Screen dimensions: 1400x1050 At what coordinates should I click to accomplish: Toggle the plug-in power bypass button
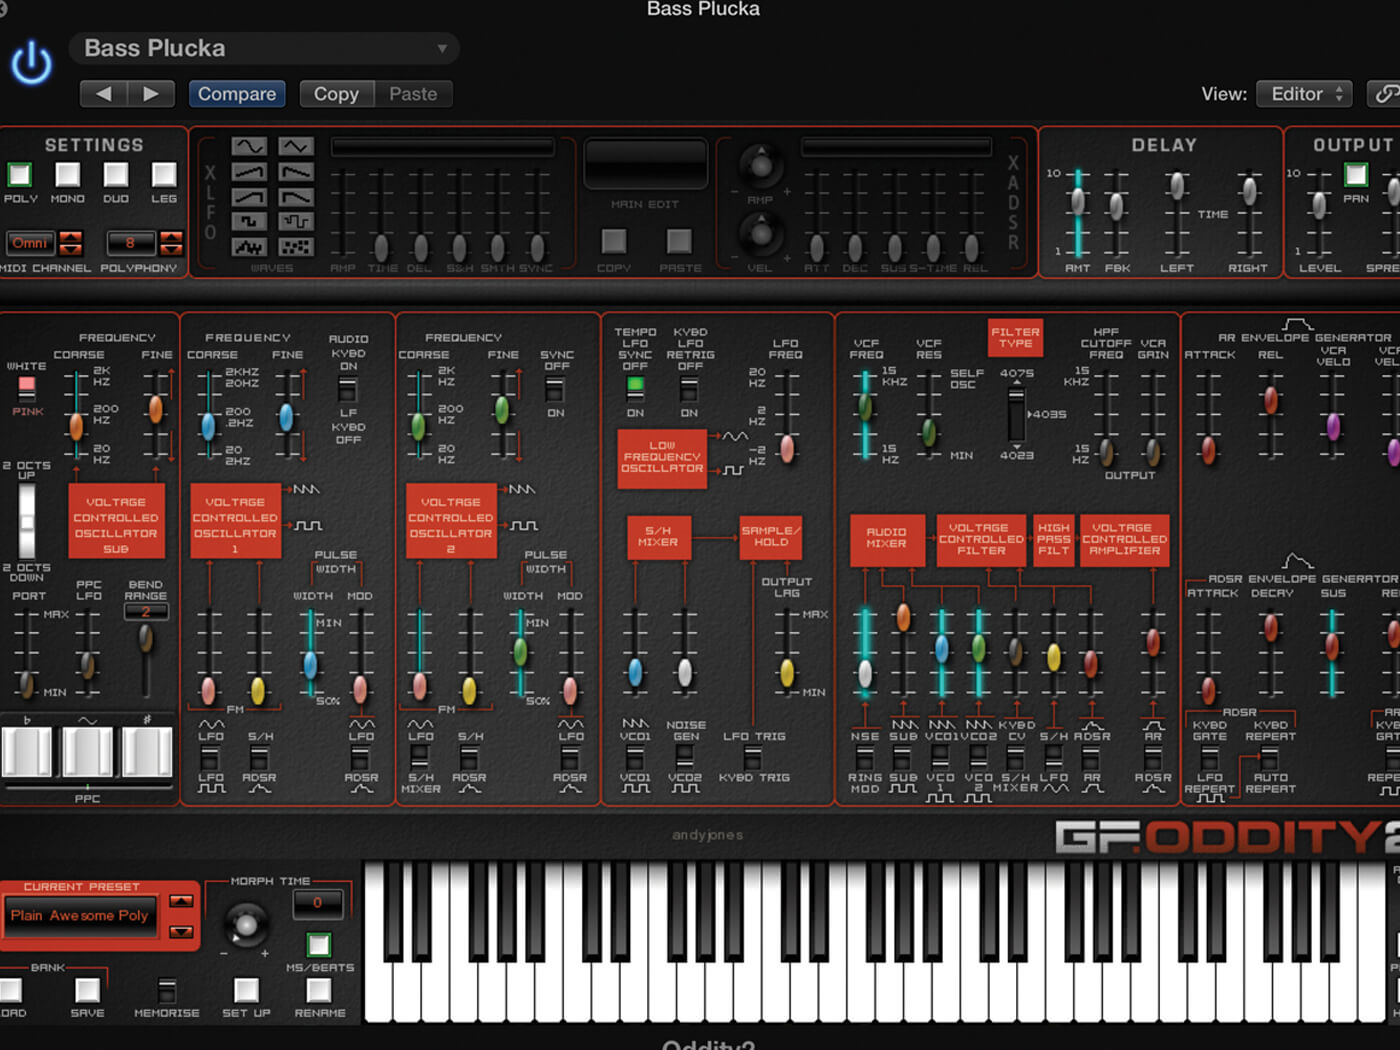(x=31, y=62)
